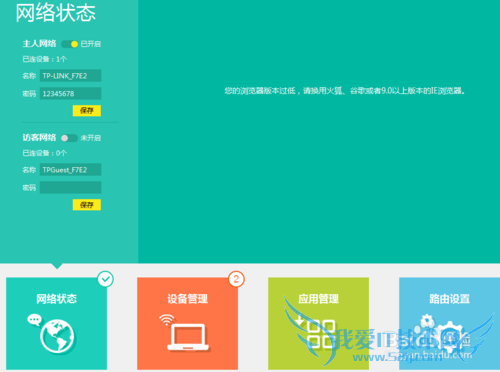
Task: Click the 已连设备：0个 text
Action: [x=45, y=153]
